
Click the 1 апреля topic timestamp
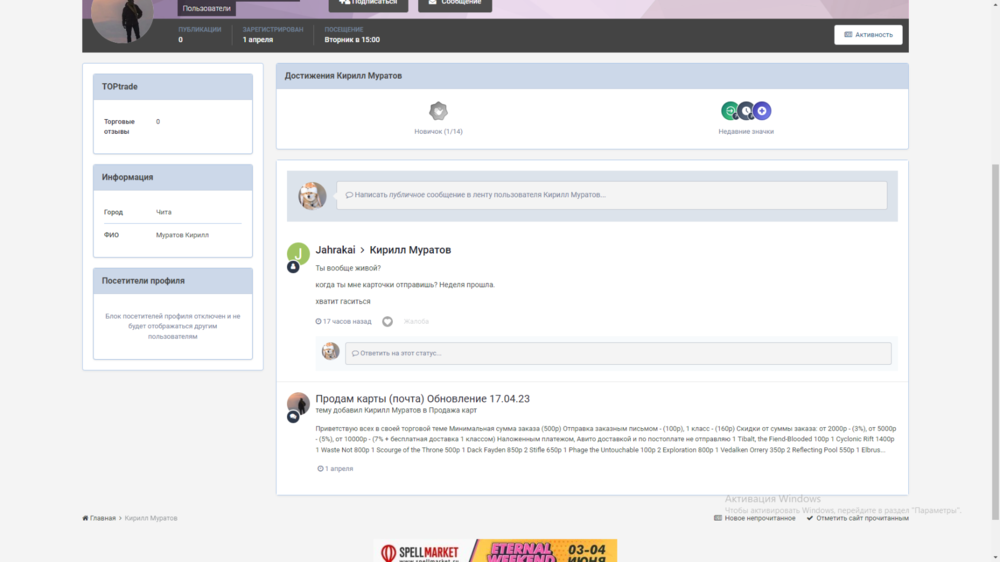tap(335, 469)
